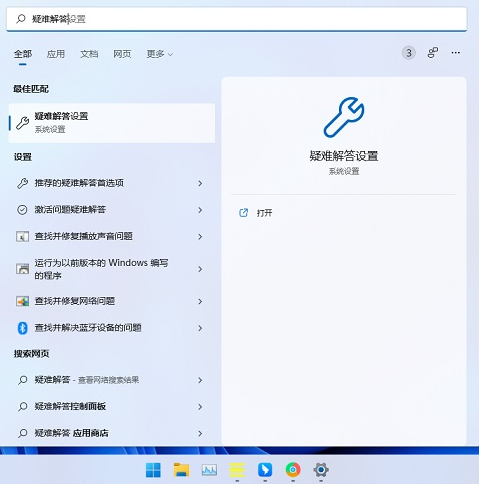Click the wrench icon next to 推荐的疑难解答首选项
This screenshot has height=484, width=479.
point(22,183)
